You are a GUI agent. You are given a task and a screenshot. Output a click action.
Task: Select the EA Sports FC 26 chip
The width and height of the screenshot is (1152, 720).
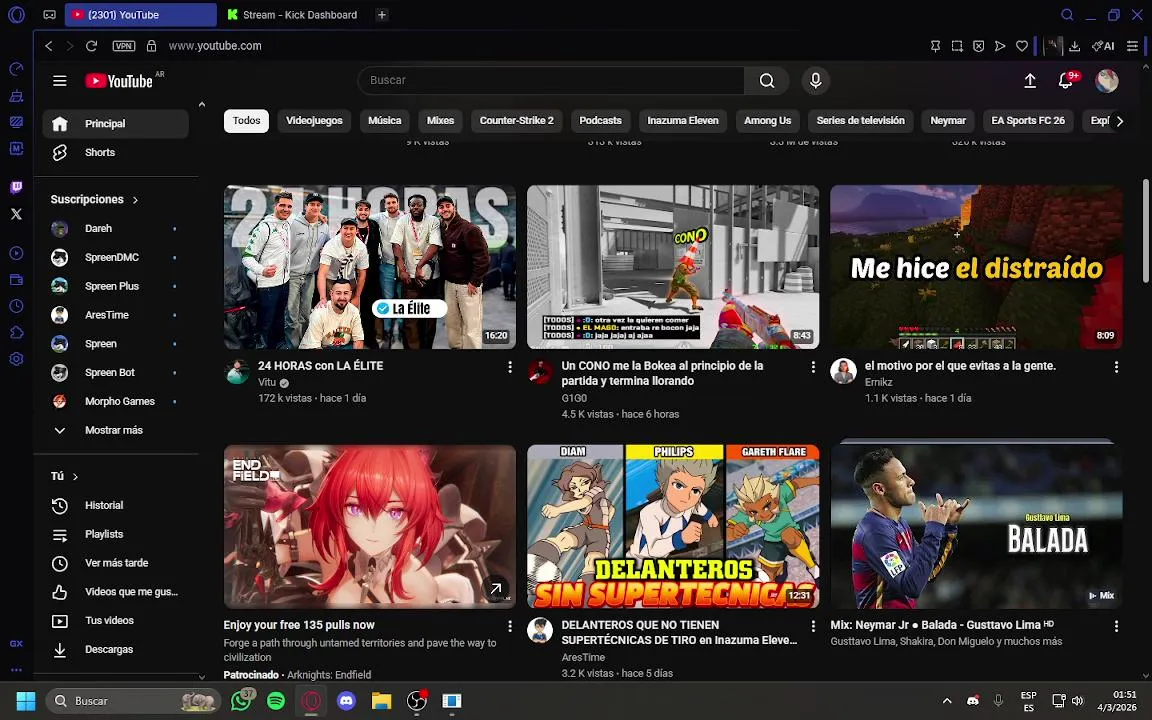coord(1028,120)
